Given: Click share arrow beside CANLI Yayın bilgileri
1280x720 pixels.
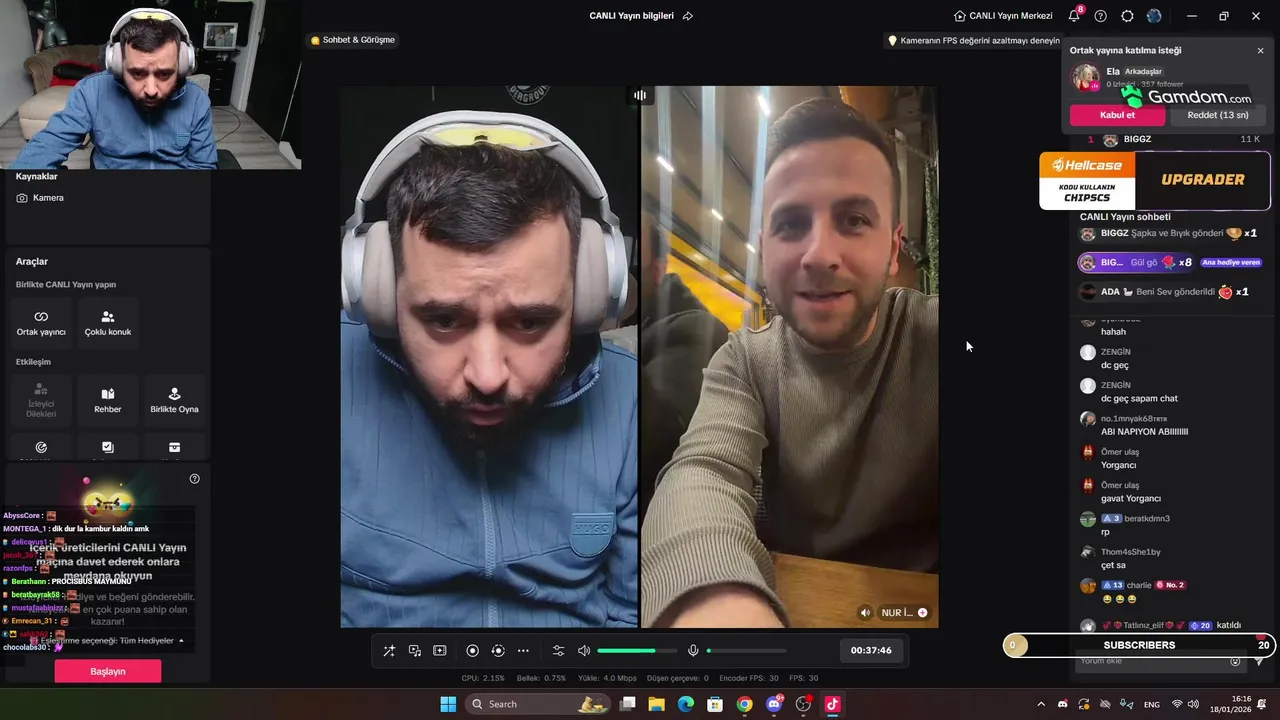Looking at the screenshot, I should click(688, 16).
